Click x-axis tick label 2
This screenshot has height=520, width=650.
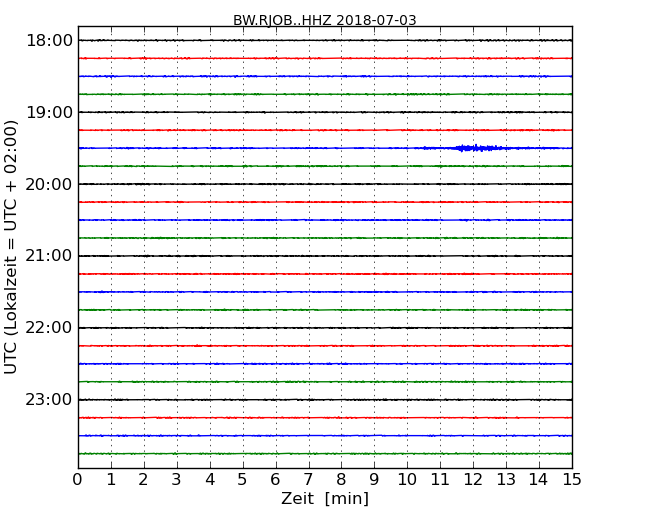143,479
